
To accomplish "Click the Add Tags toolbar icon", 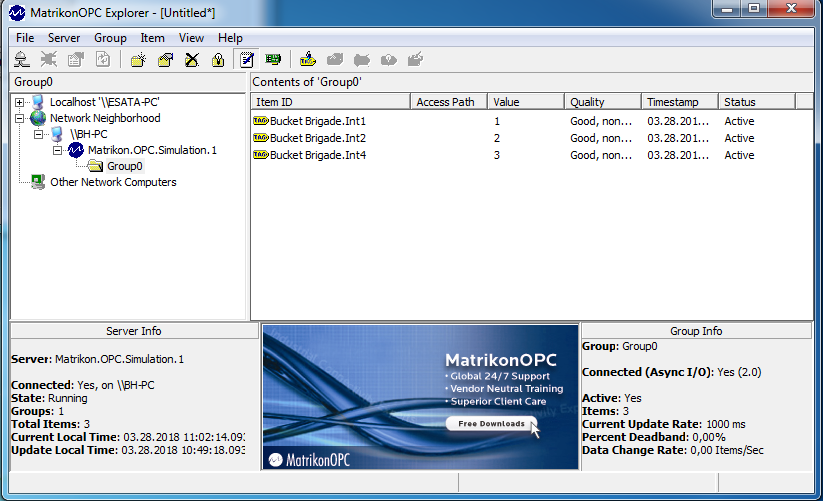I will pyautogui.click(x=308, y=60).
